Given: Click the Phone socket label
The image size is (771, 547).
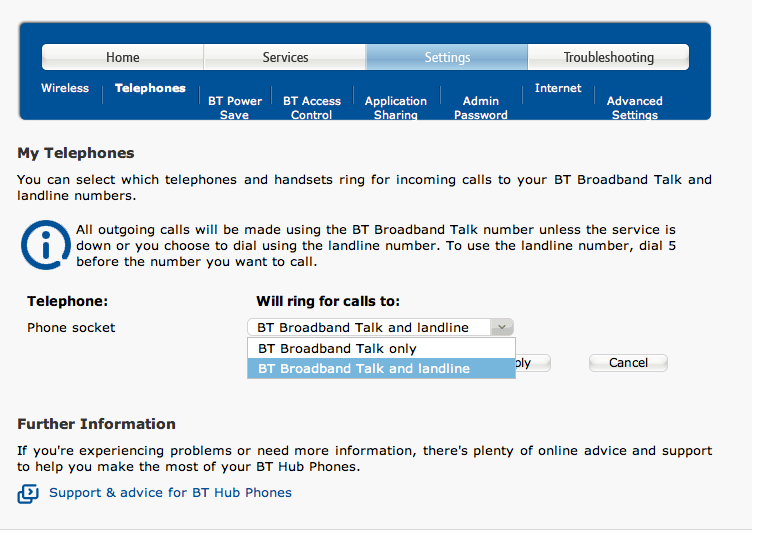Looking at the screenshot, I should 71,328.
